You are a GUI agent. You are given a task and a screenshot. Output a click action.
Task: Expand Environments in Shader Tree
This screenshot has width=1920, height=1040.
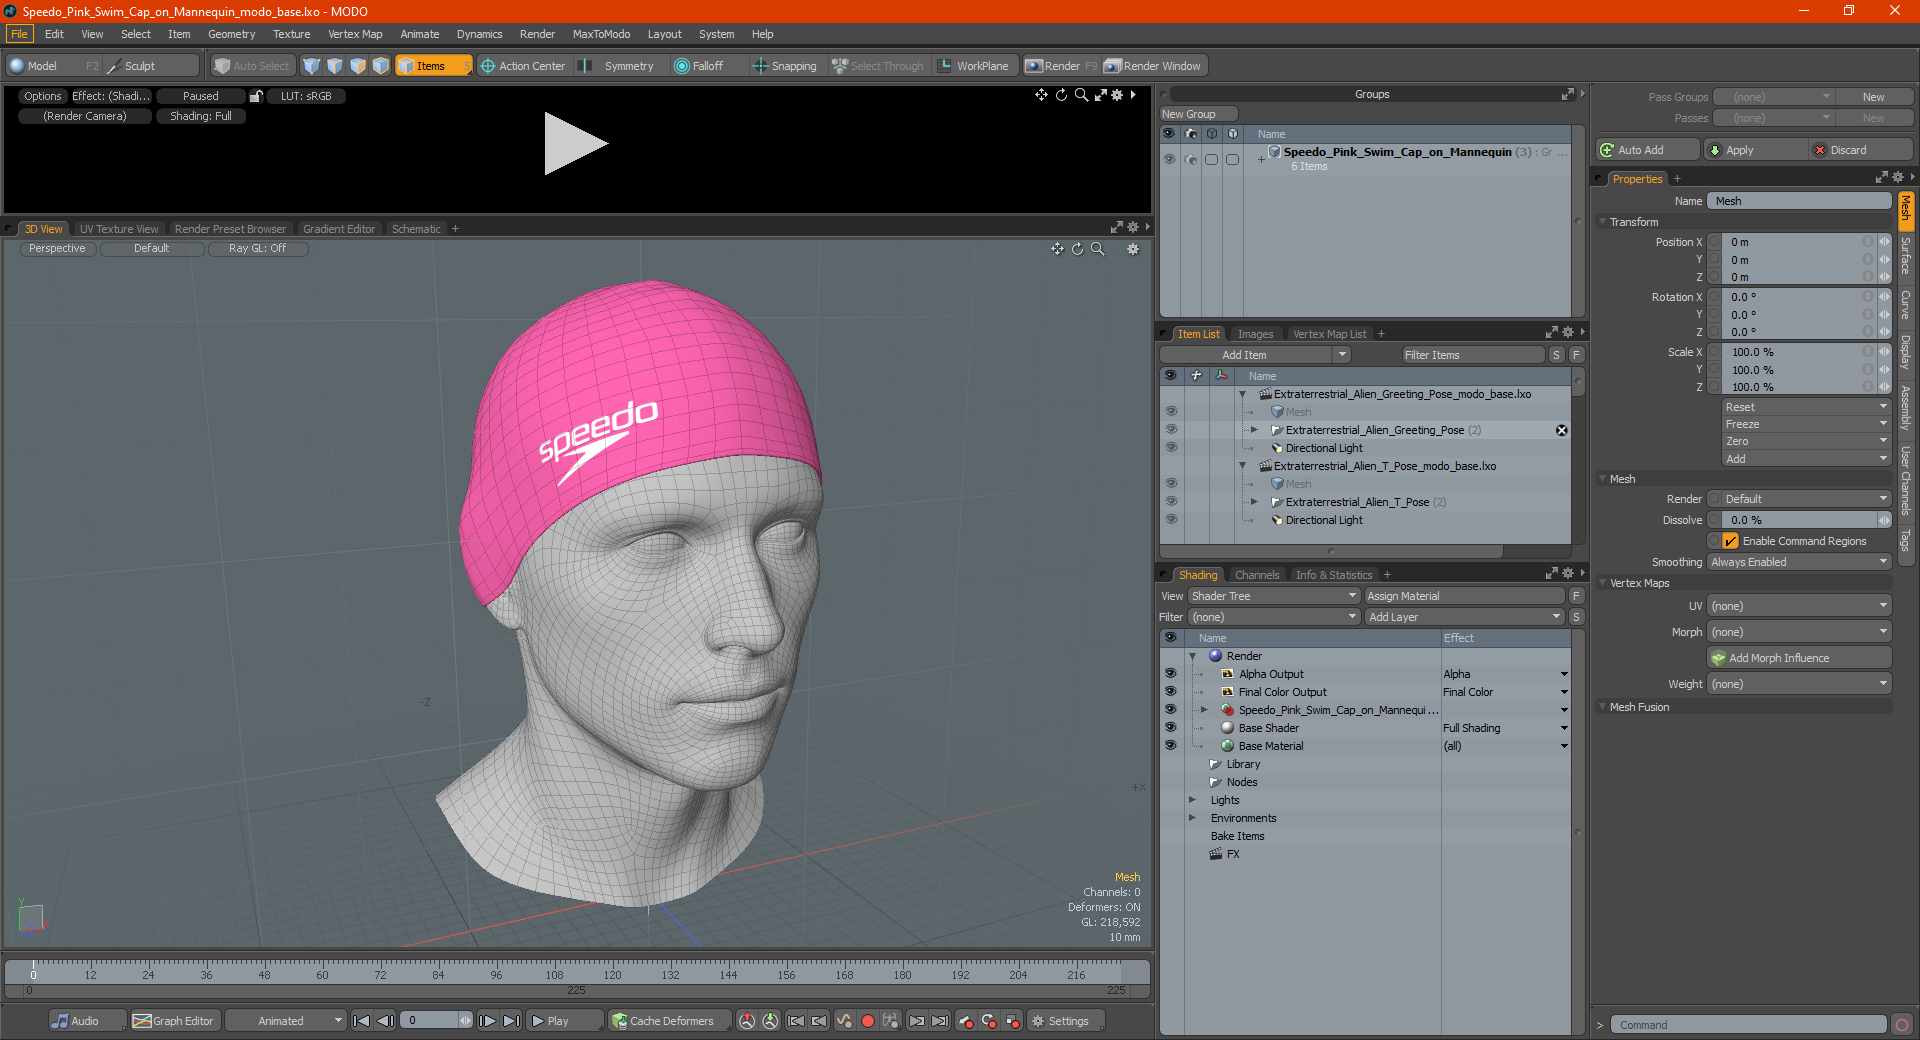point(1192,818)
